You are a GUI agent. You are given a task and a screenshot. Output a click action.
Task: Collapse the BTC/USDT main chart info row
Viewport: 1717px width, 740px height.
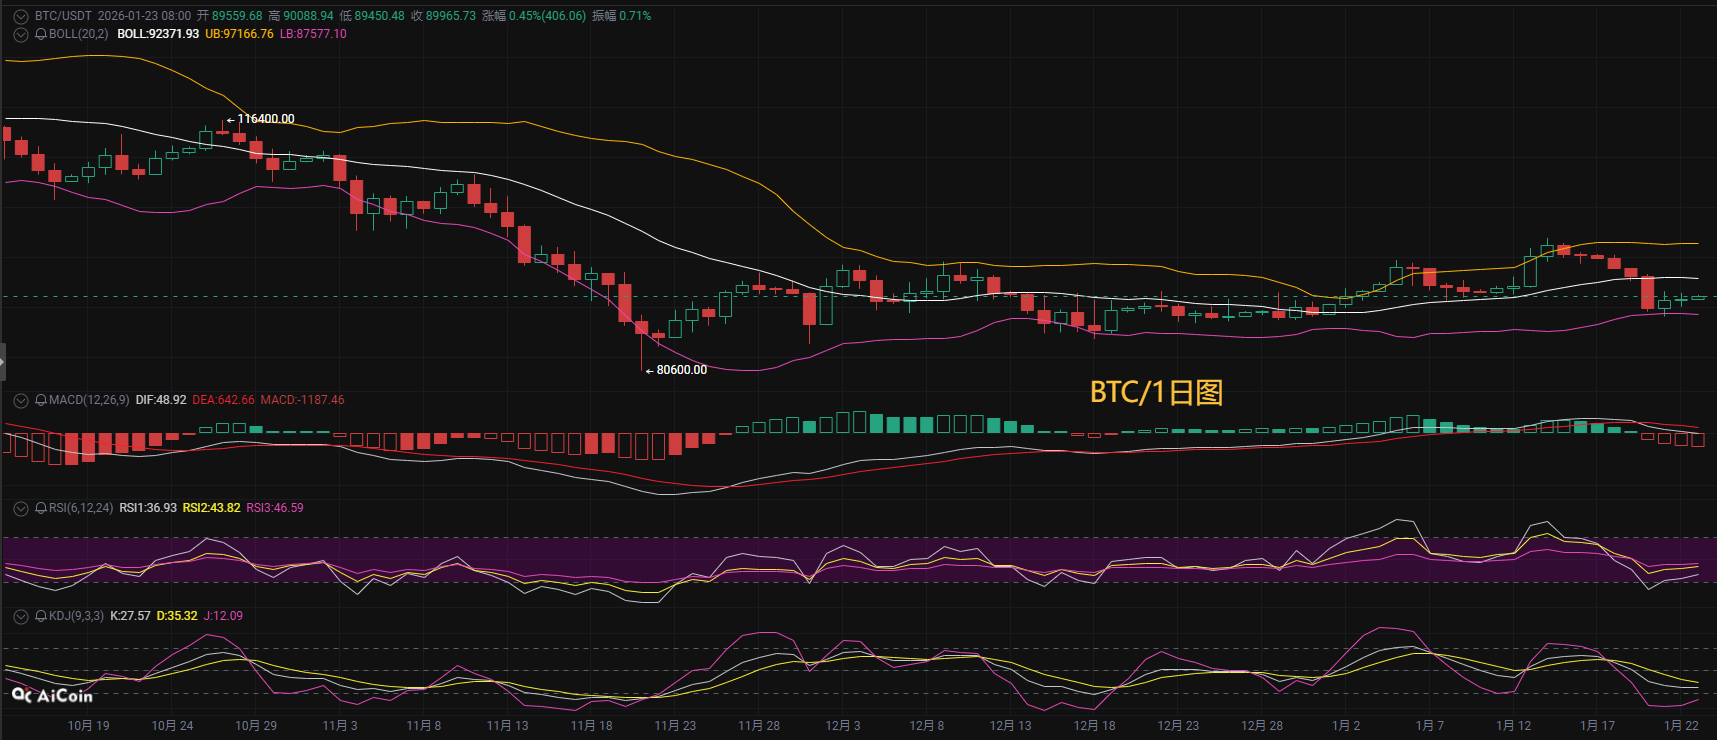20,16
